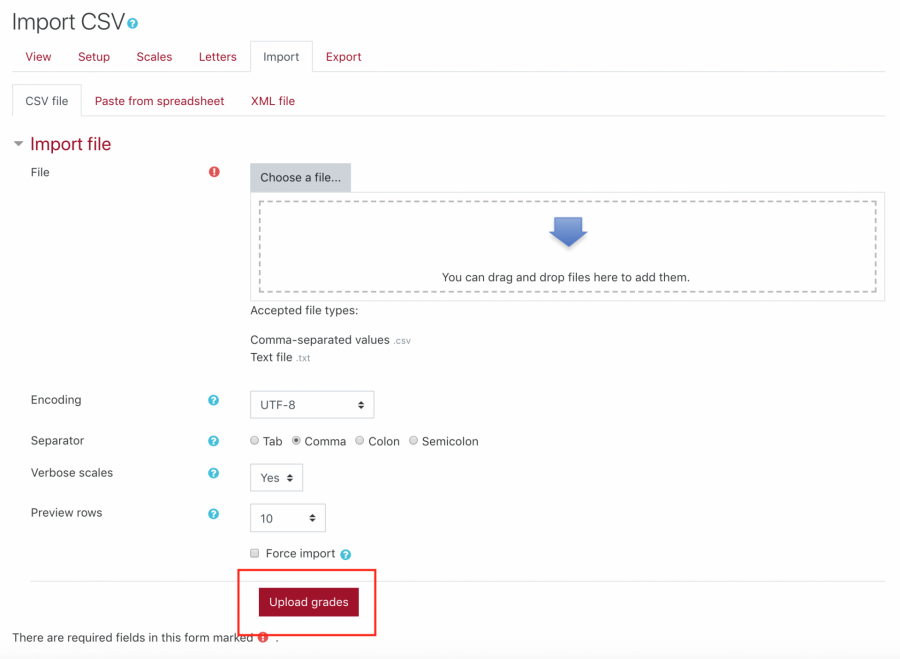Viewport: 900px width, 659px height.
Task: Open the Verbose scales Yes dropdown
Action: (x=276, y=478)
